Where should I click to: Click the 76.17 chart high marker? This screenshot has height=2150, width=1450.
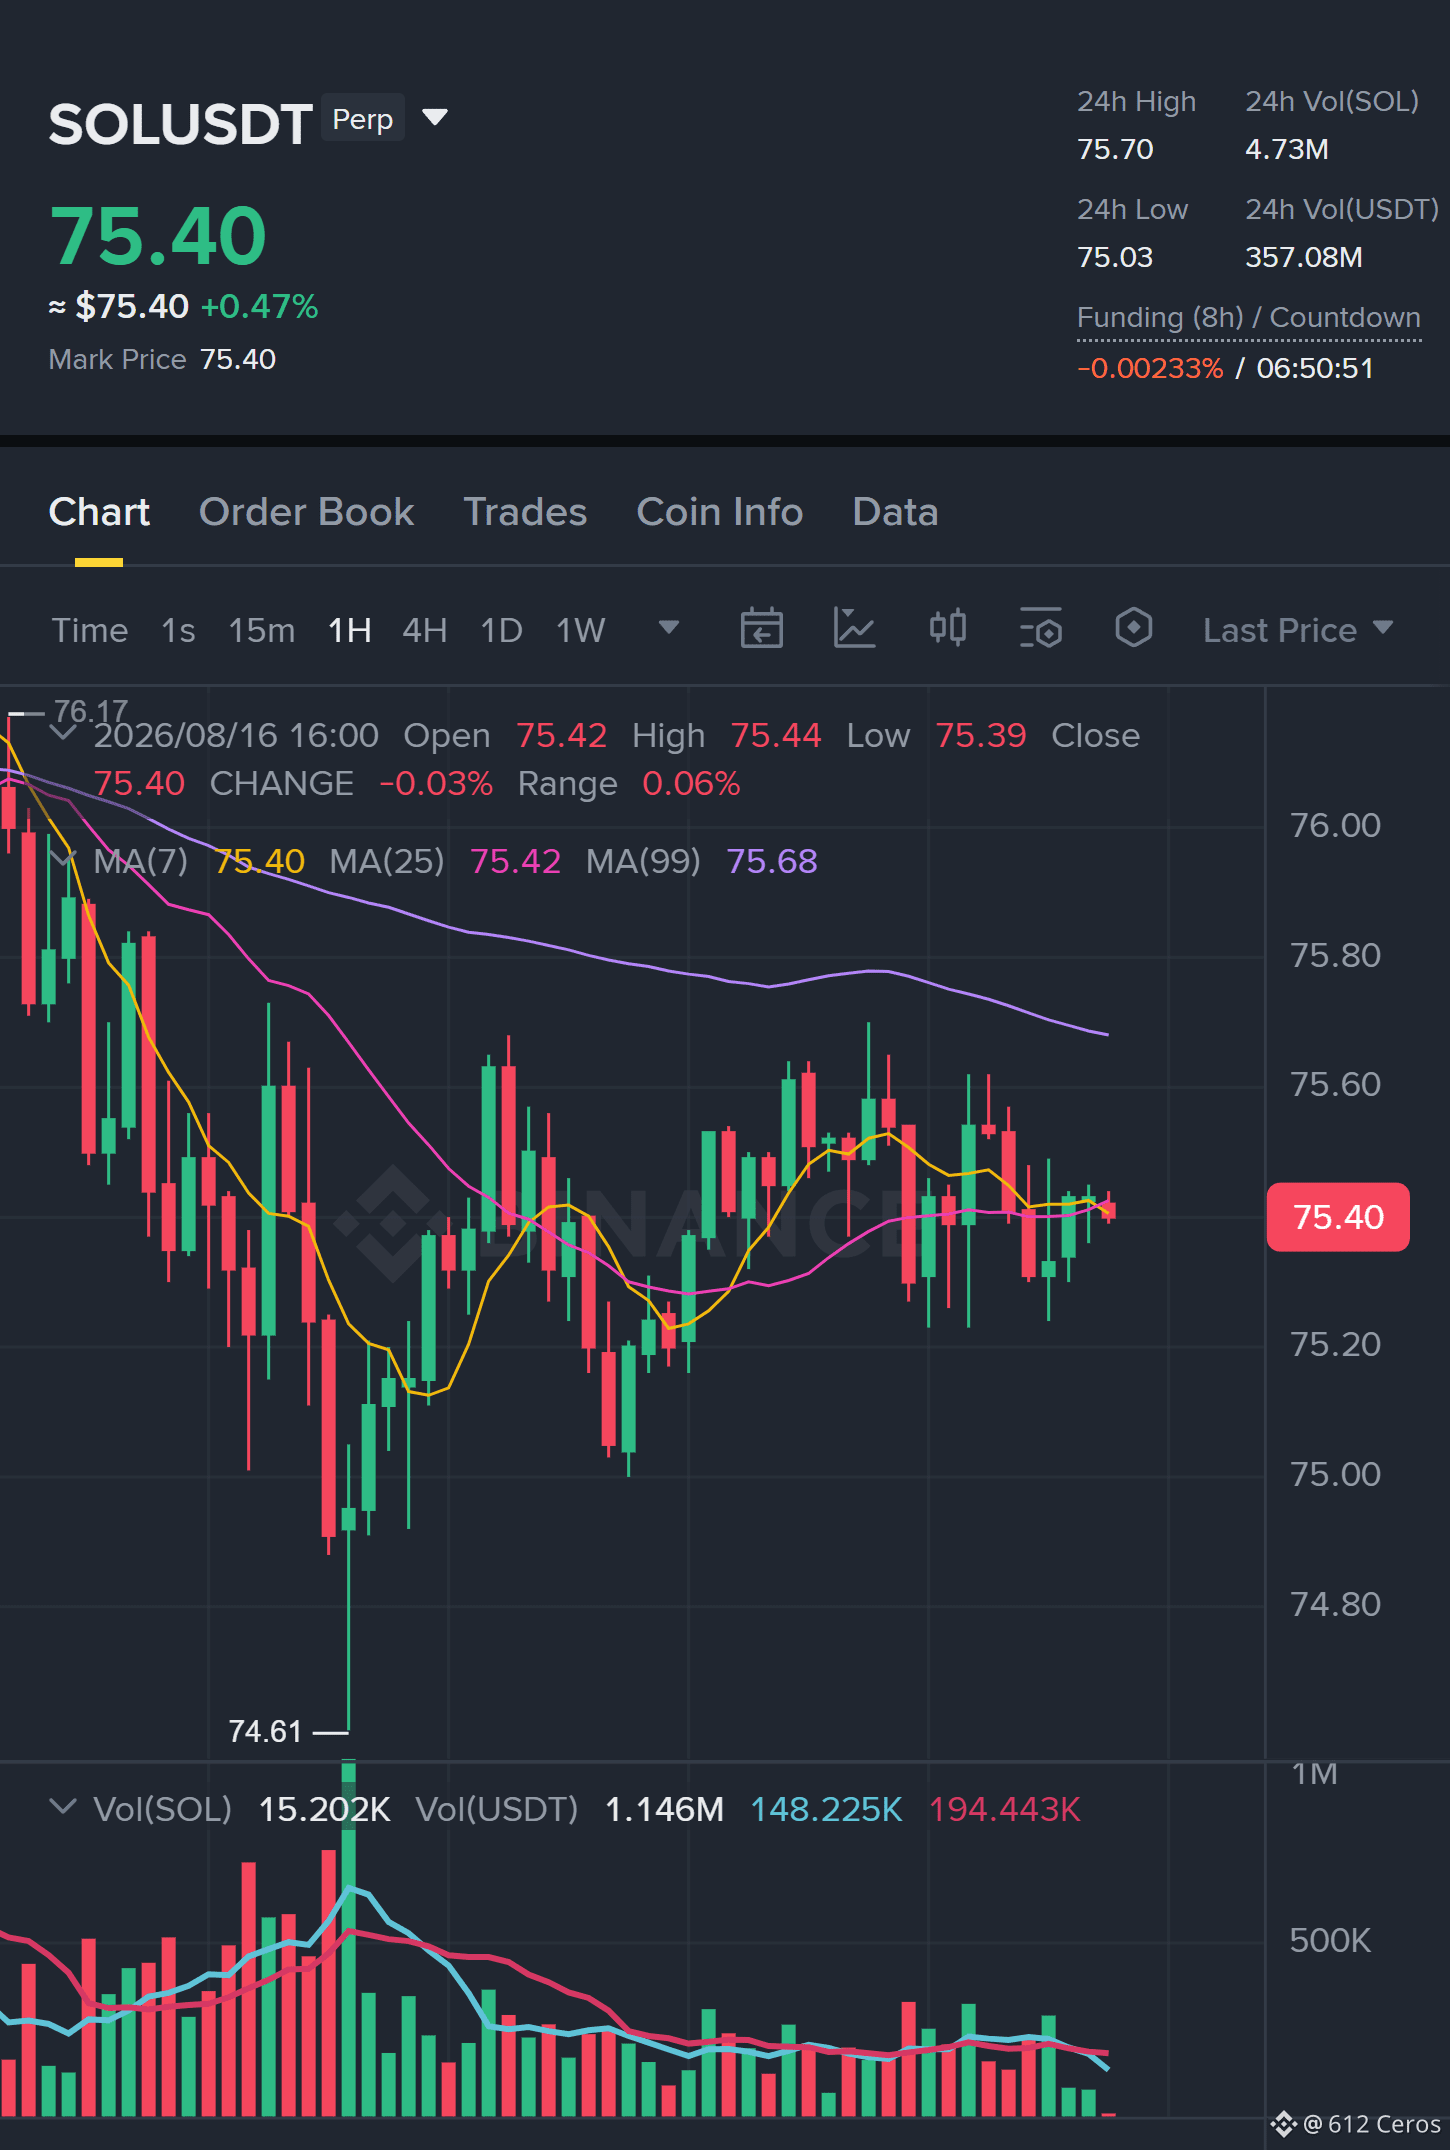click(x=90, y=711)
